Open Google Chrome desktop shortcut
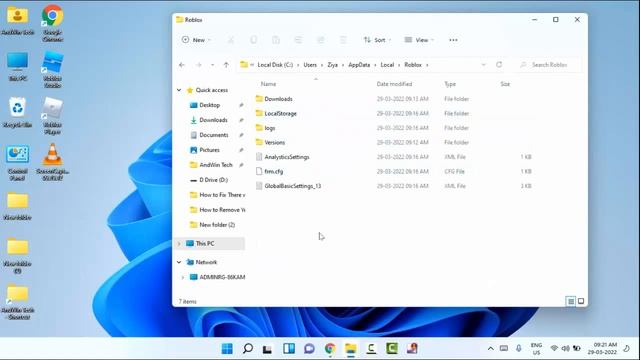Image resolution: width=640 pixels, height=360 pixels. (x=52, y=23)
